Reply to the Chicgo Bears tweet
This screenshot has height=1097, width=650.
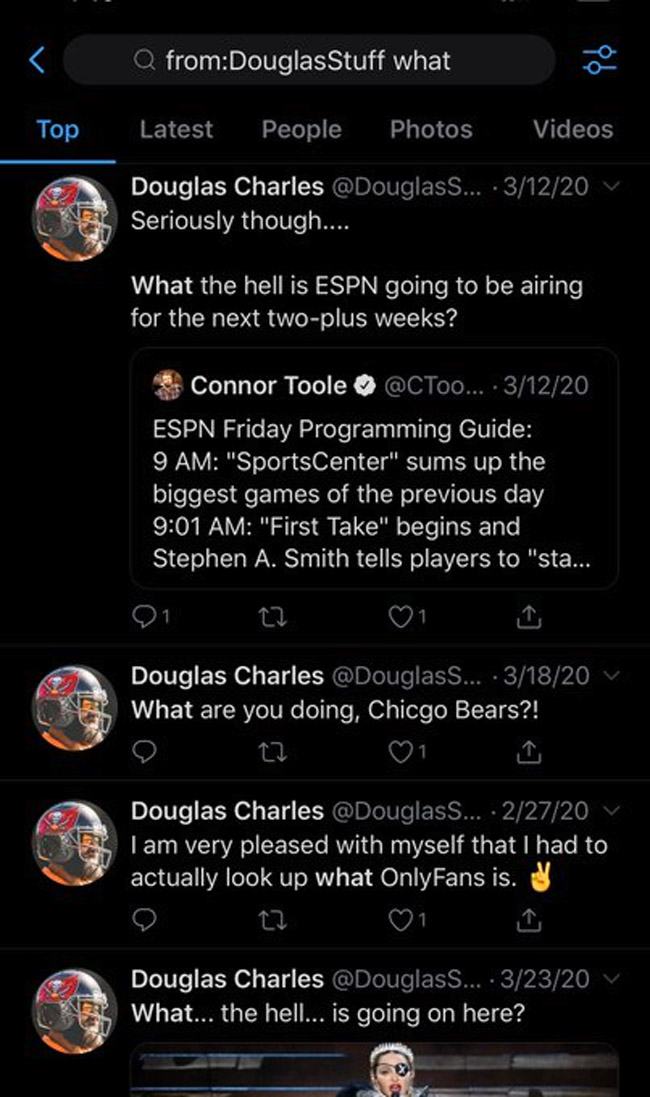point(146,752)
